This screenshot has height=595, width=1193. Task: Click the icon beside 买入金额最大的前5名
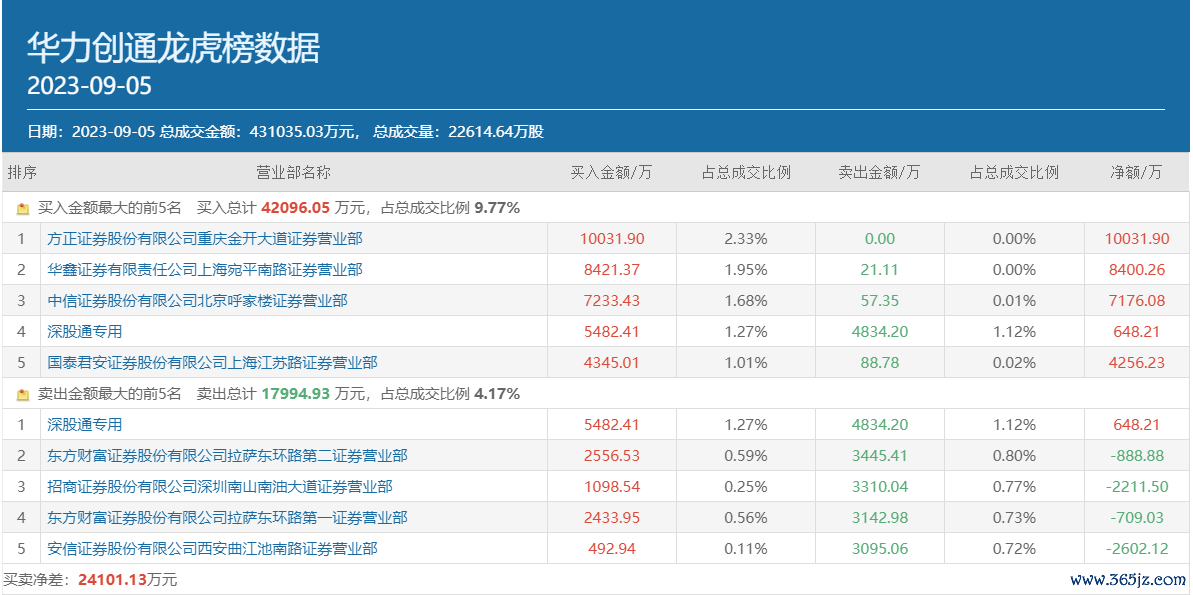pos(23,208)
